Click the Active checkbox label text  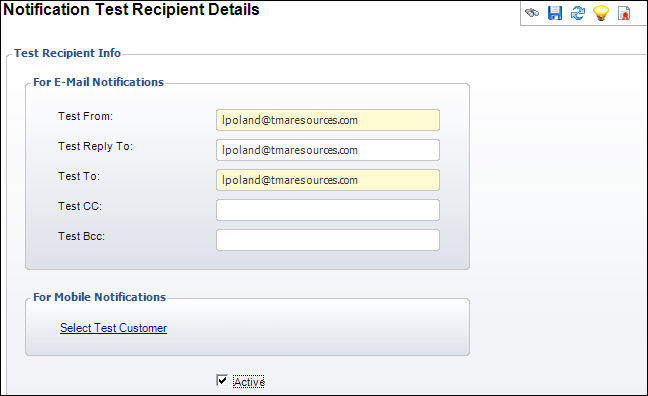point(249,382)
